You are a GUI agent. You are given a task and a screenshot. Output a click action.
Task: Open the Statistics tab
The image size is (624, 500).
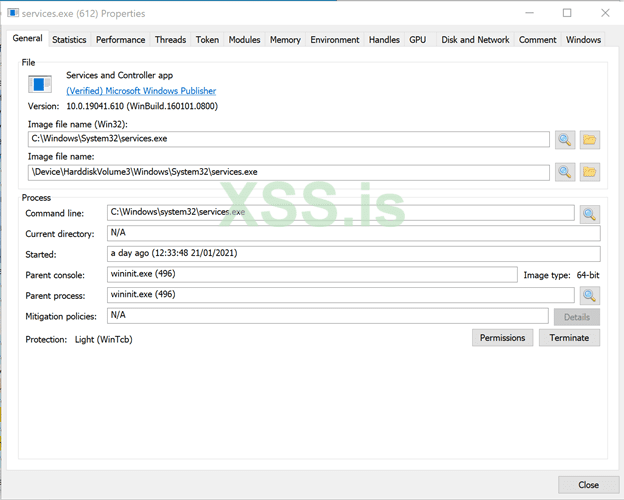69,40
